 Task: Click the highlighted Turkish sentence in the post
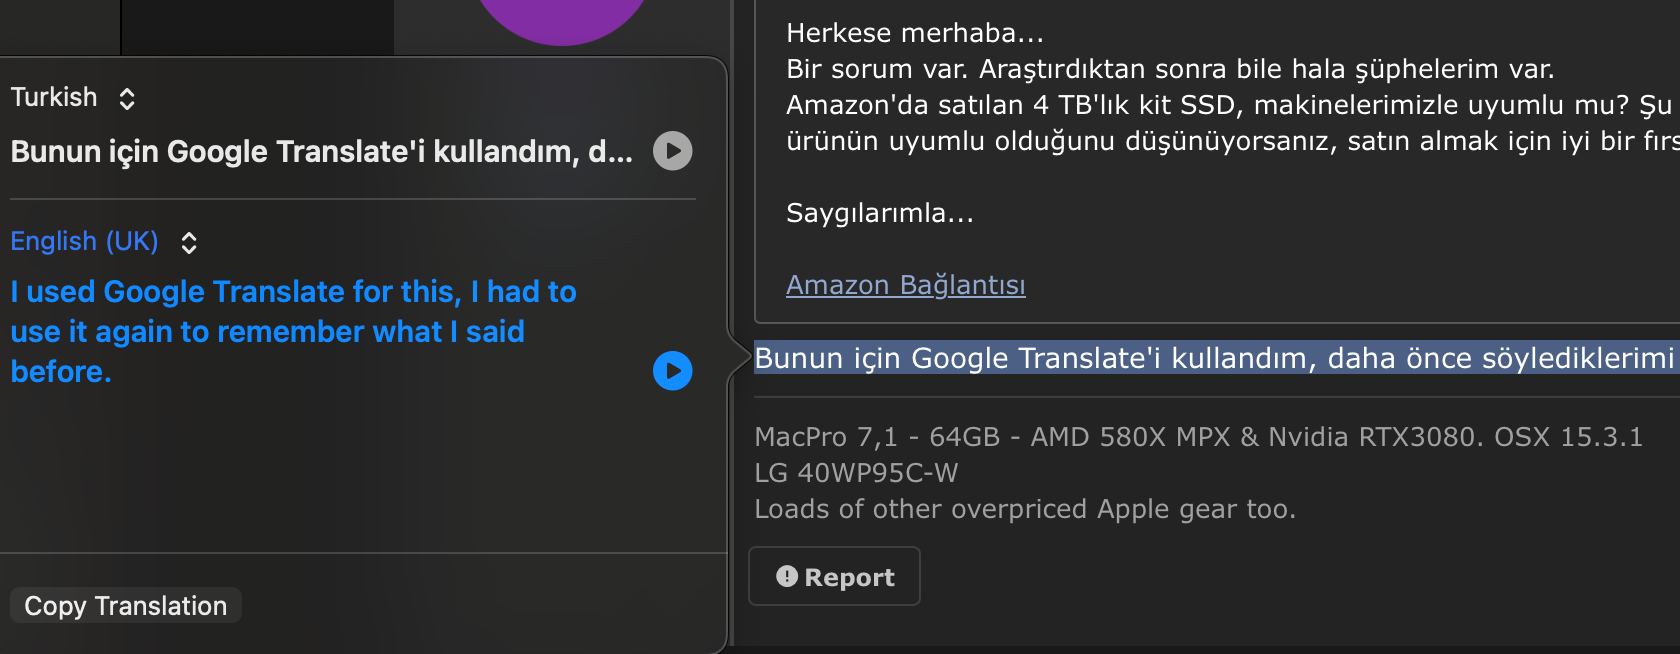coord(1213,358)
